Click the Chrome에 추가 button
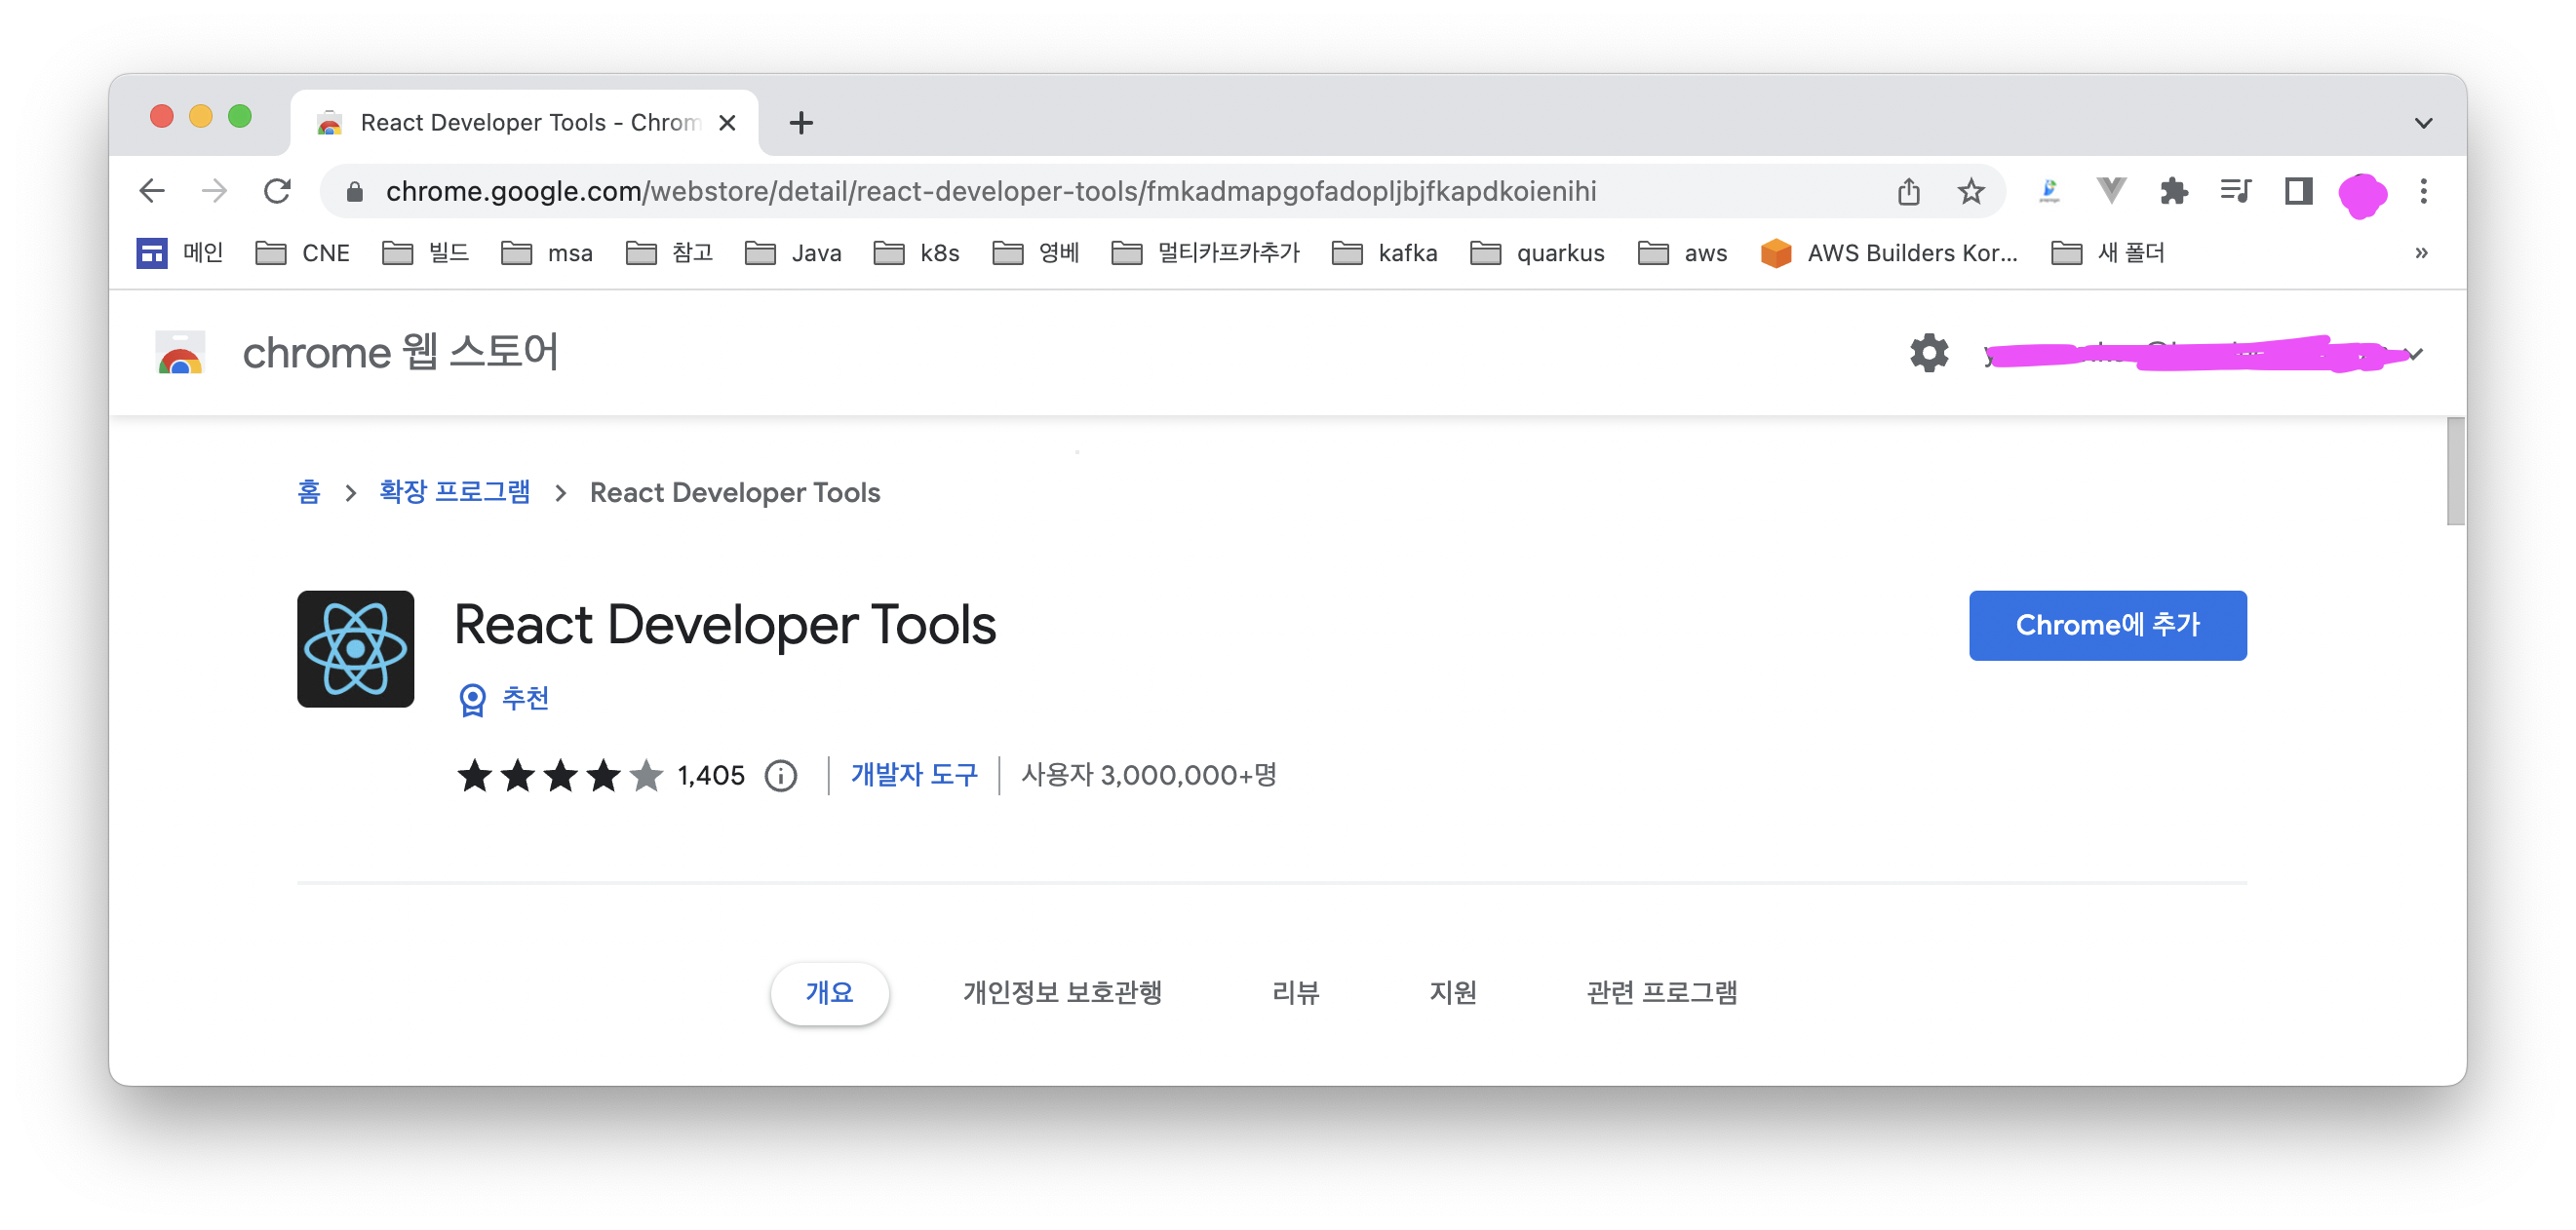Image resolution: width=2576 pixels, height=1230 pixels. pyautogui.click(x=2107, y=625)
